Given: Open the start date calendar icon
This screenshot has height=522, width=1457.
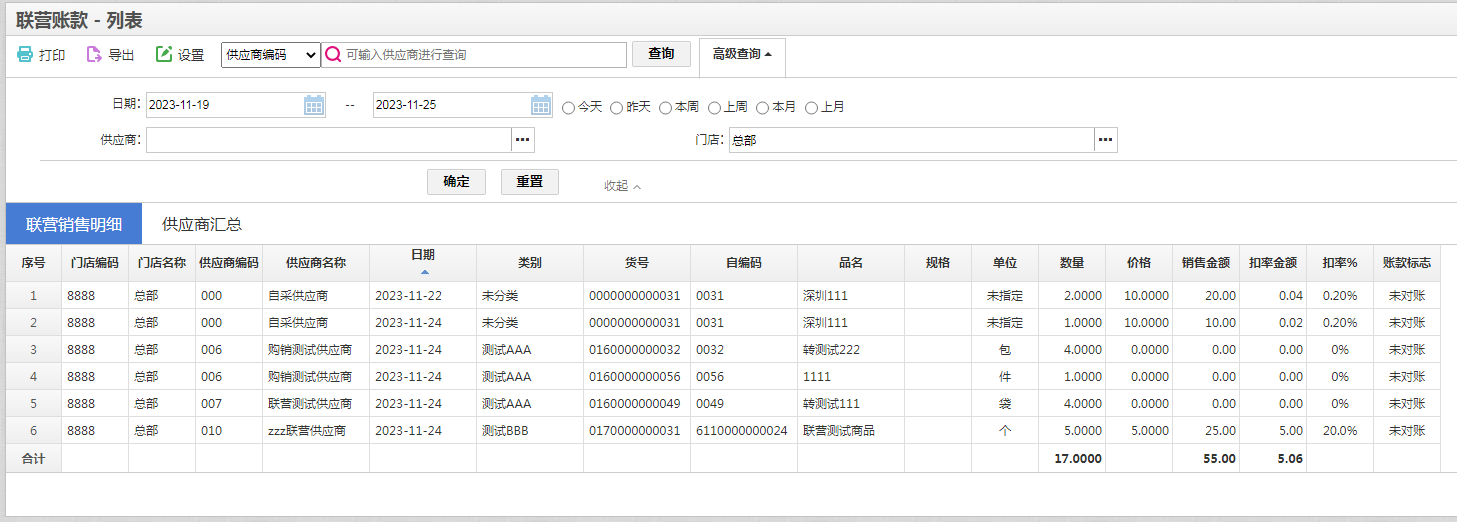Looking at the screenshot, I should [x=314, y=105].
